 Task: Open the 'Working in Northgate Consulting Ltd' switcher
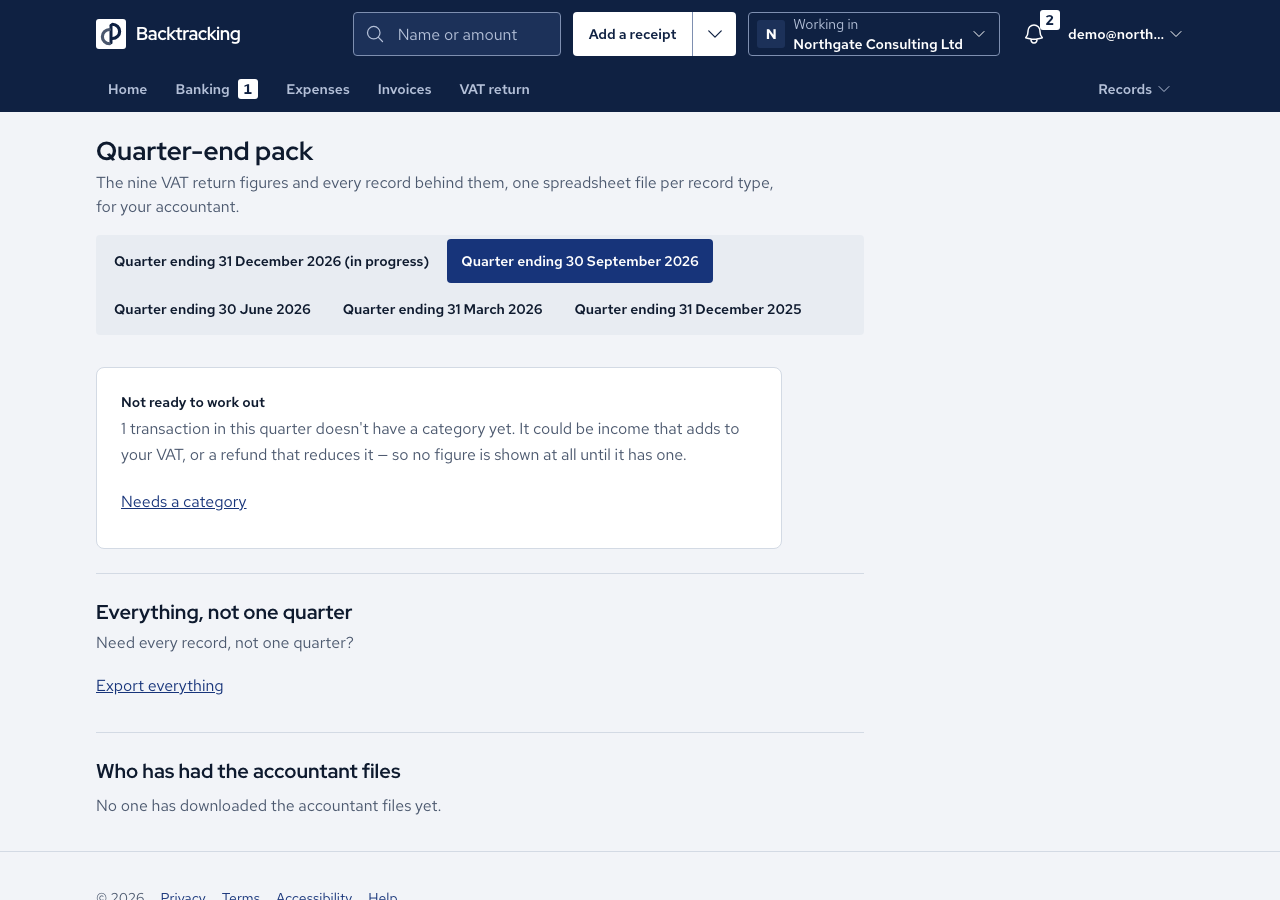874,34
